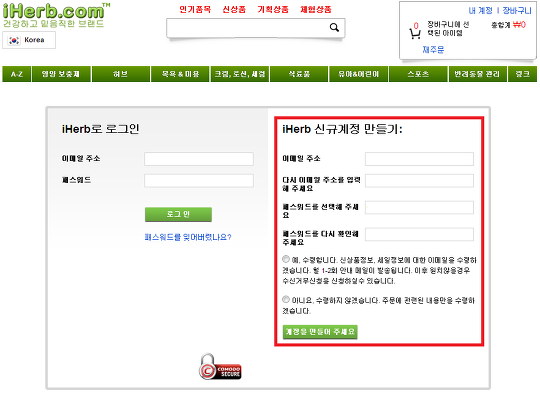Focus the login 이메일 주소 field

[199, 159]
